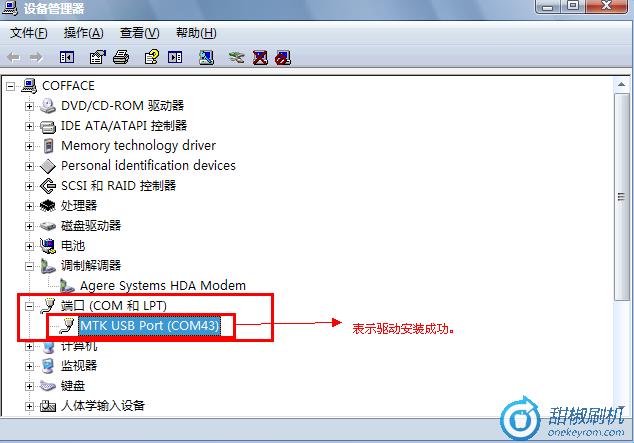634x443 pixels.
Task: Select MTK USB Port (COM43) device
Action: (150, 325)
